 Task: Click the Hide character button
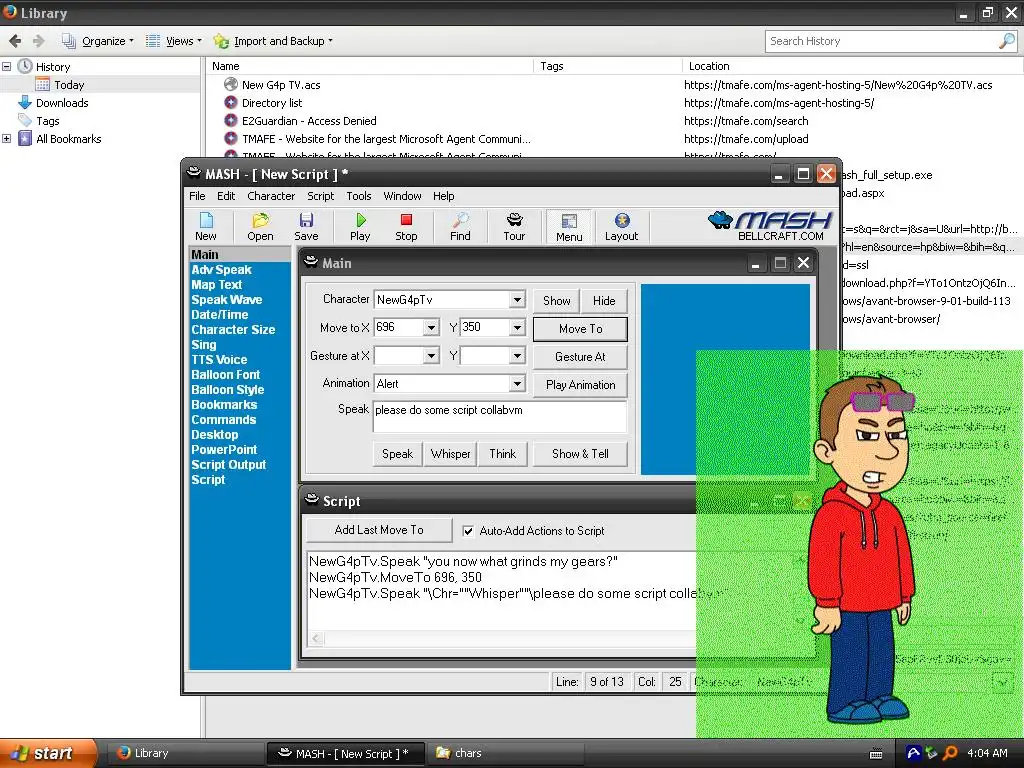click(604, 300)
